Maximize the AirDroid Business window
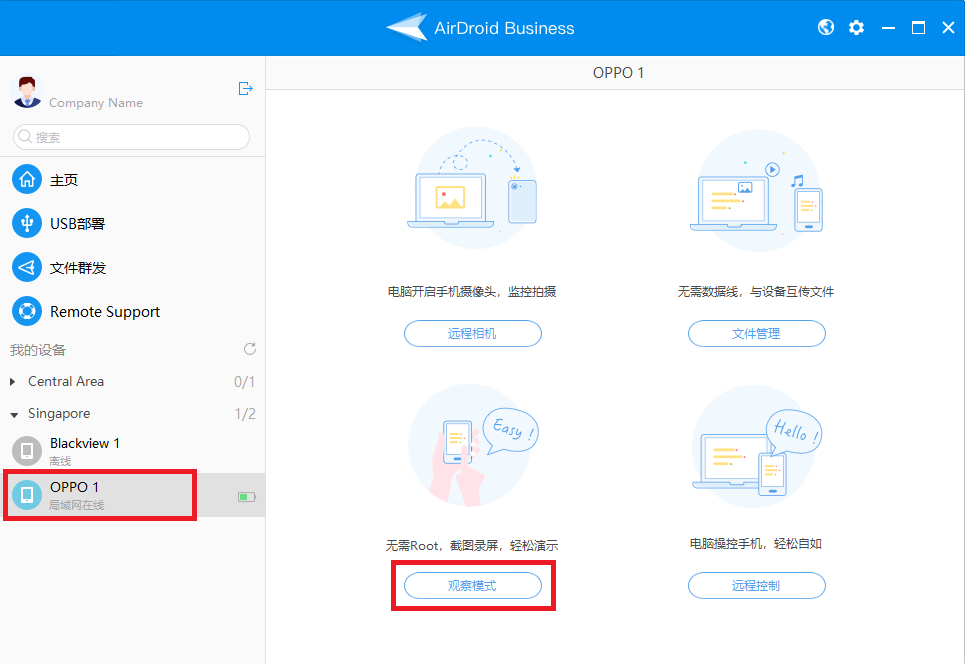This screenshot has width=965, height=664. pos(918,28)
